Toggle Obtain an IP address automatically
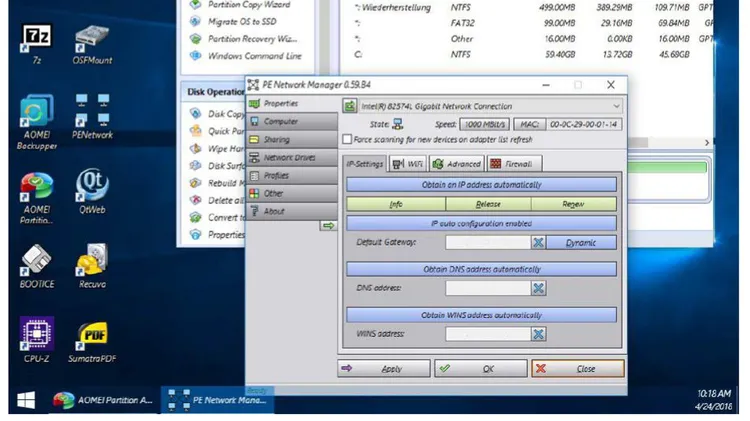This screenshot has height=421, width=750. click(x=481, y=185)
